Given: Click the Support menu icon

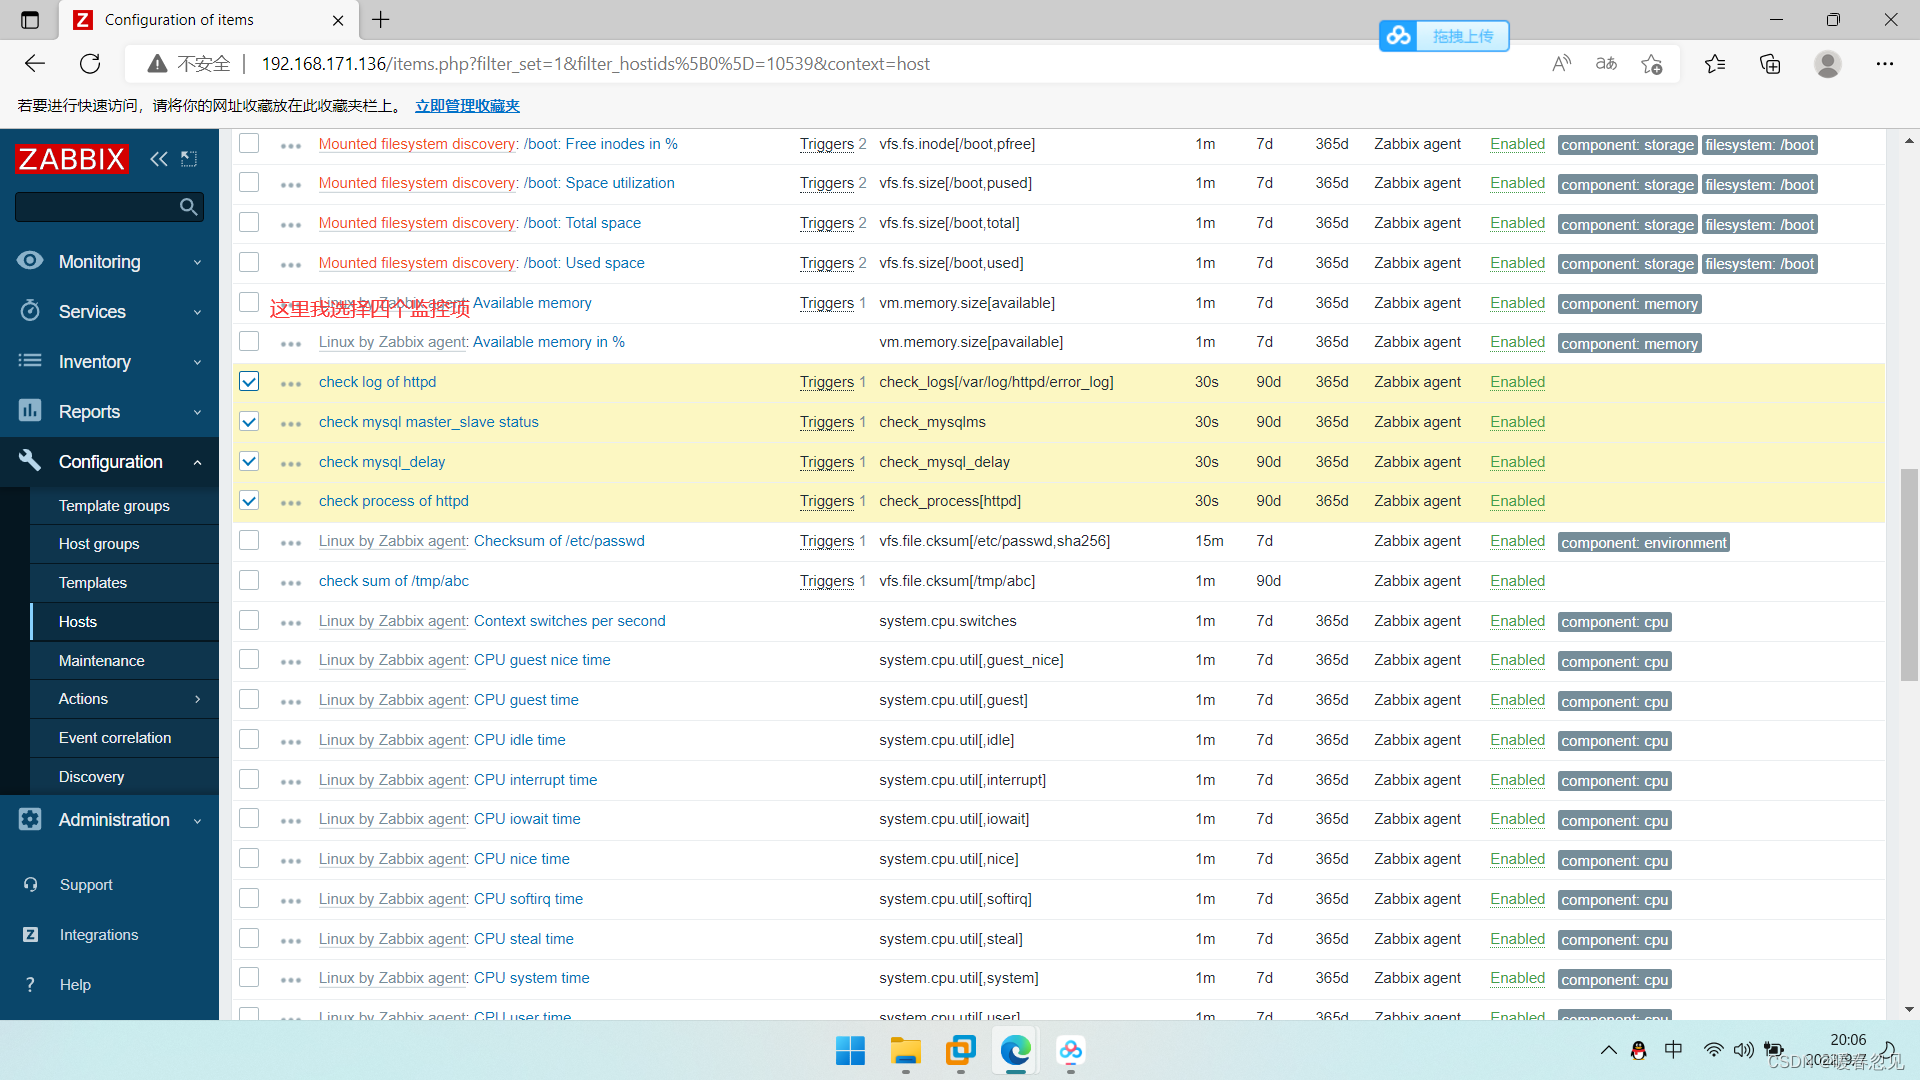Looking at the screenshot, I should pos(29,885).
